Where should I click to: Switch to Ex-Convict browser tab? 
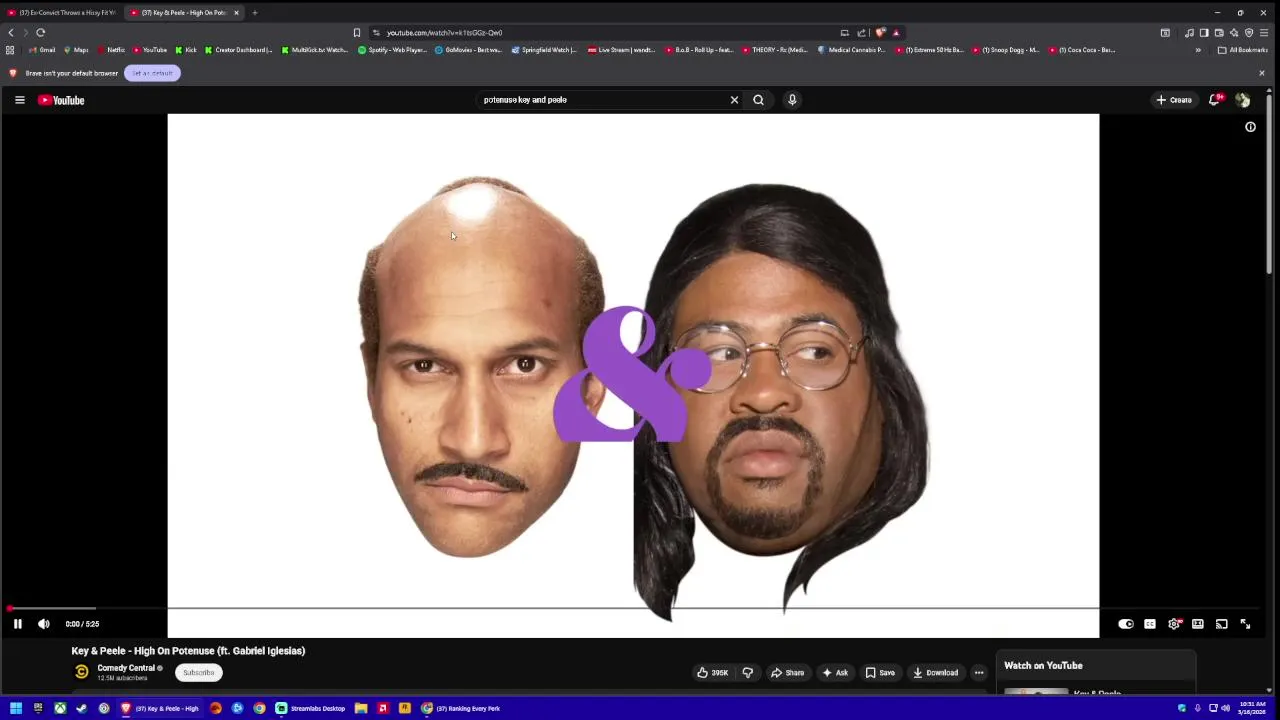click(x=62, y=13)
